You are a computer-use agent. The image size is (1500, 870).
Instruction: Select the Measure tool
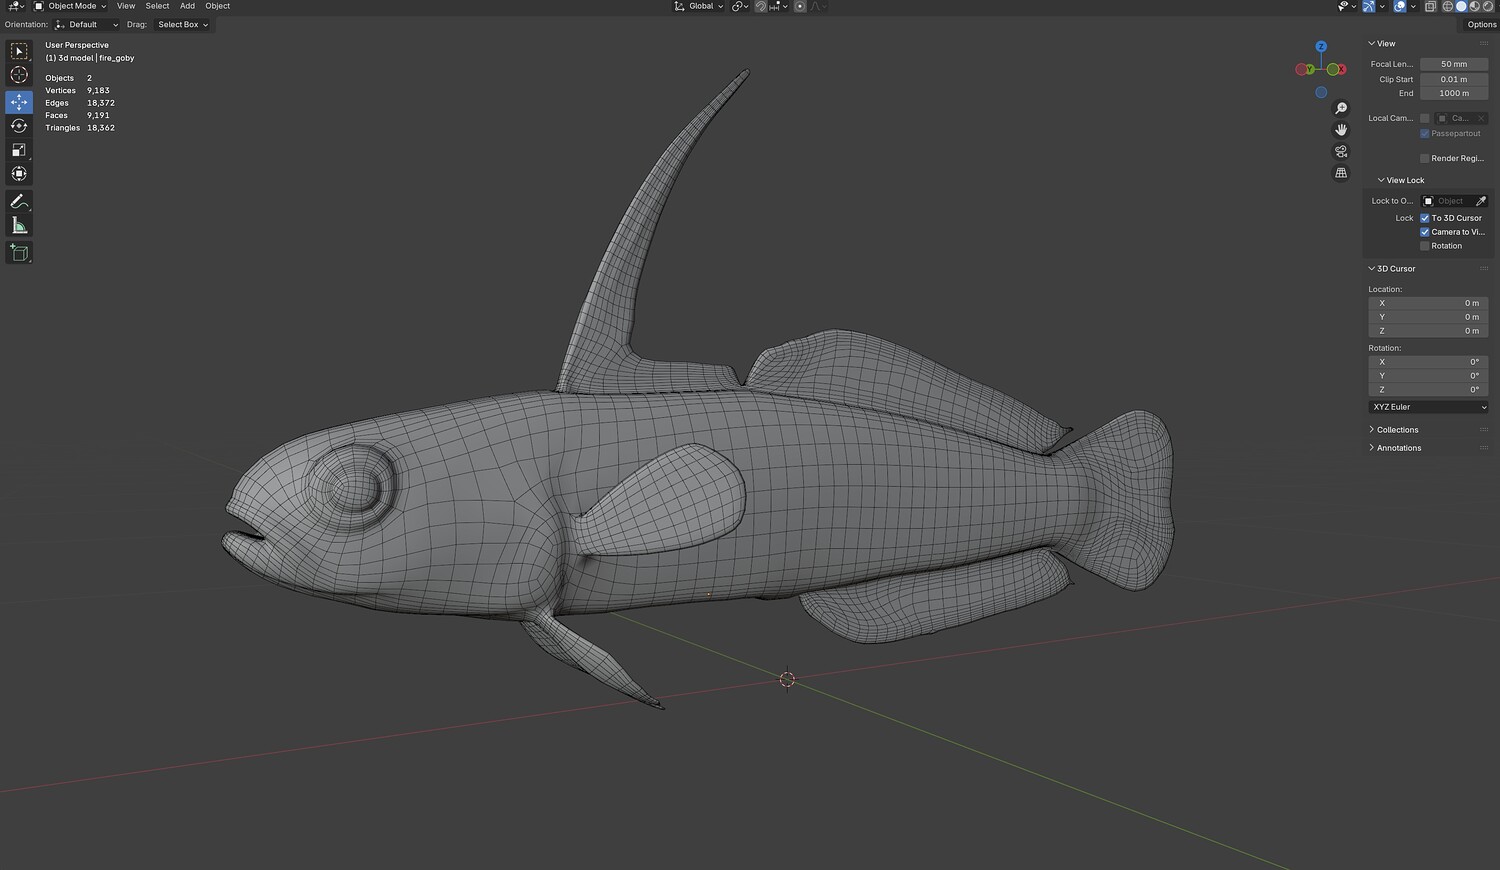pos(19,226)
